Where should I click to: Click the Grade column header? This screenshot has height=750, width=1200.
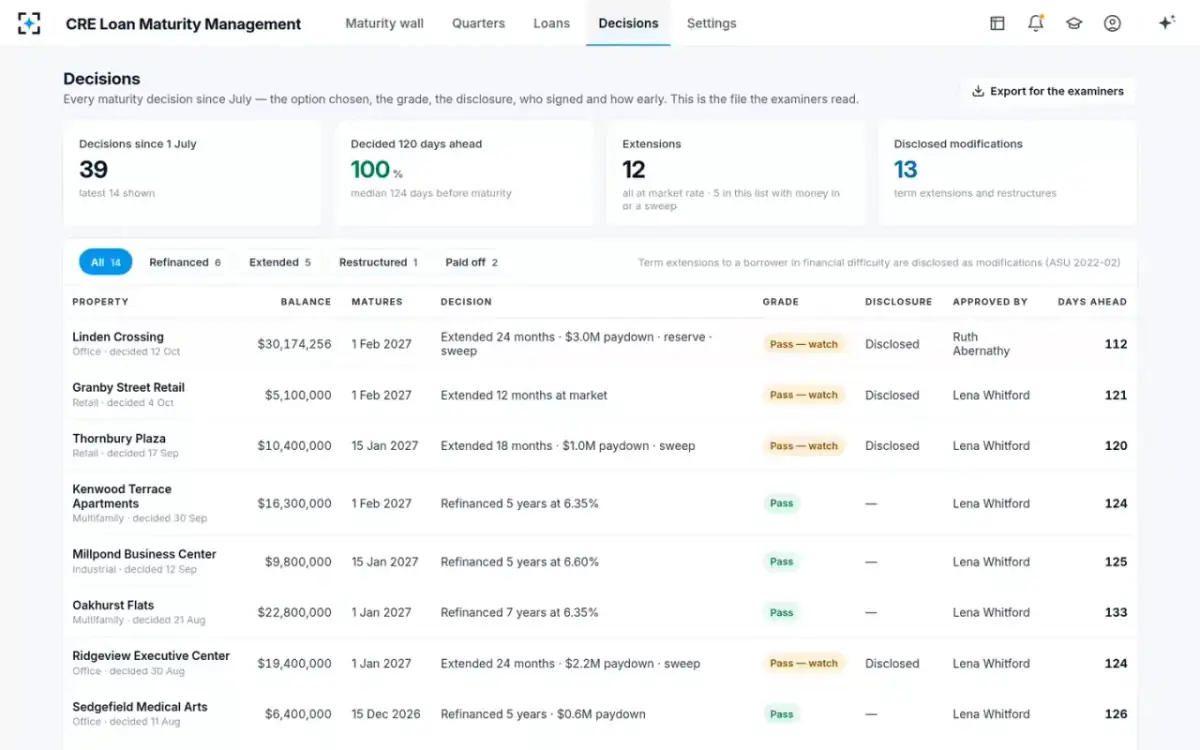click(x=780, y=301)
